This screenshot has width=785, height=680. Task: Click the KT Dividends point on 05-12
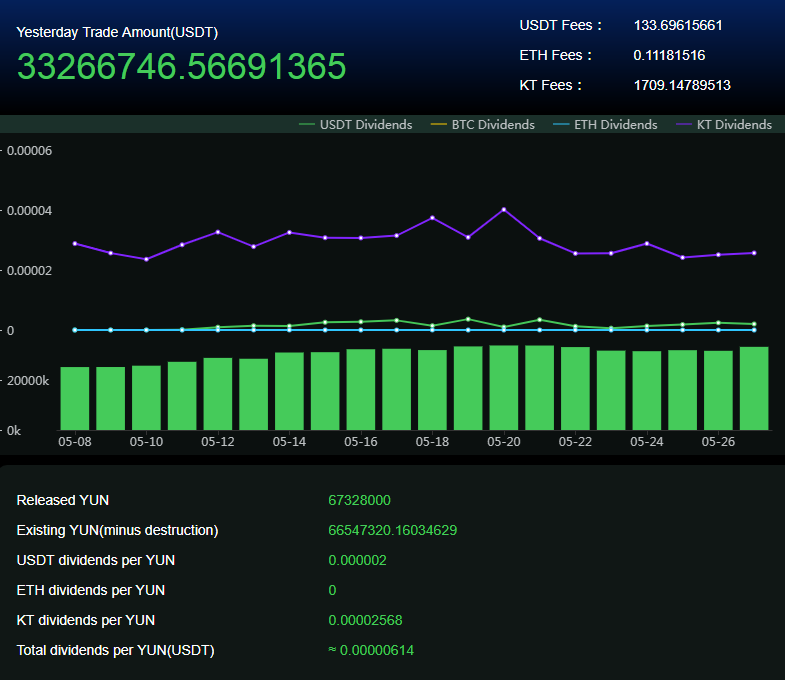(x=218, y=232)
